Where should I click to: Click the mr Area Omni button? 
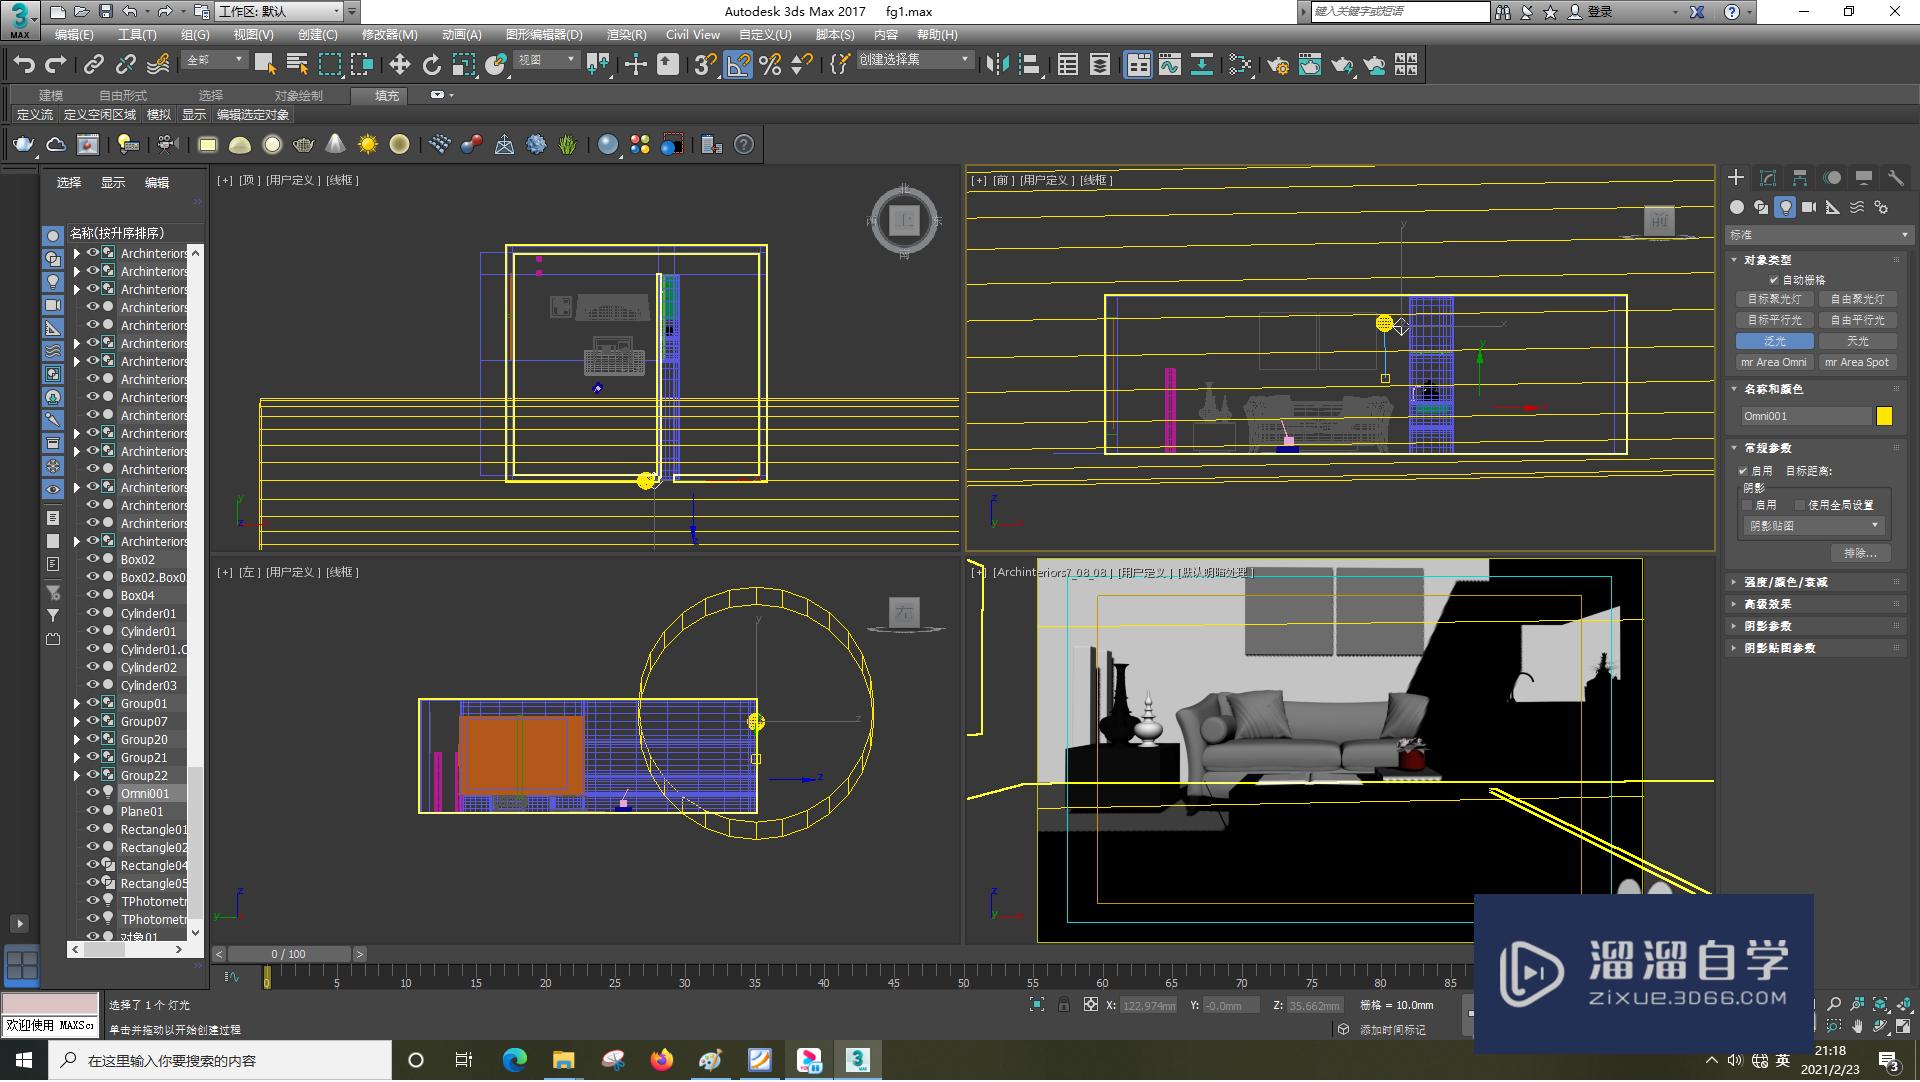1774,362
